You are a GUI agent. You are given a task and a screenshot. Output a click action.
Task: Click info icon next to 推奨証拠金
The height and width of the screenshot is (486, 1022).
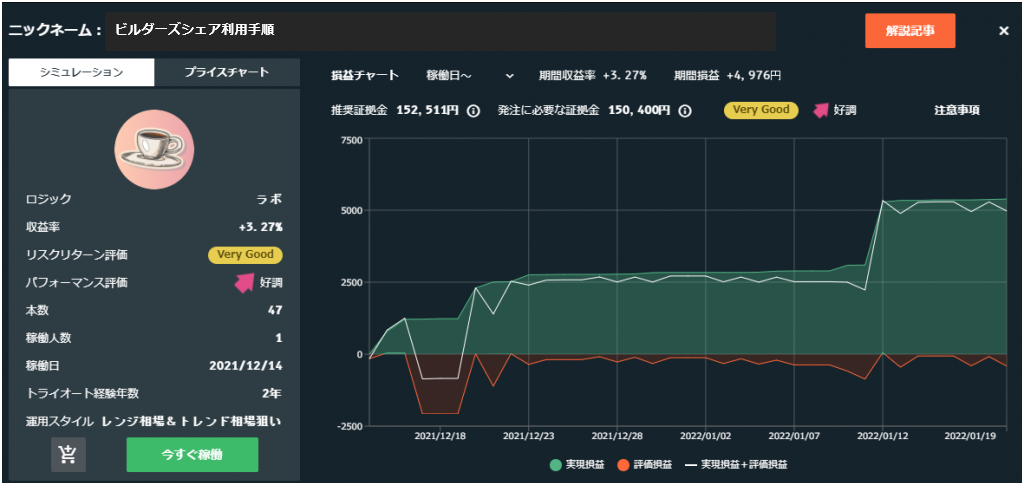(x=473, y=111)
